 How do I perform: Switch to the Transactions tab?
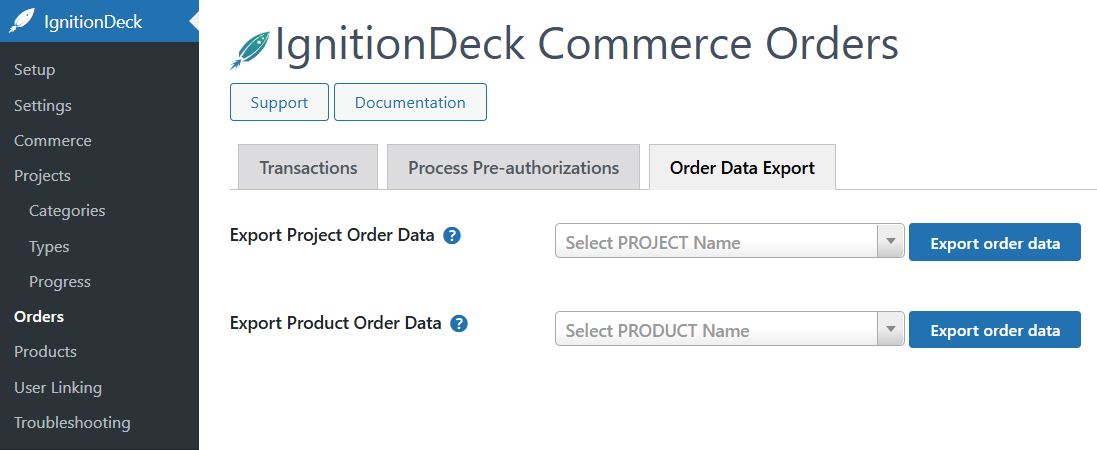(308, 168)
